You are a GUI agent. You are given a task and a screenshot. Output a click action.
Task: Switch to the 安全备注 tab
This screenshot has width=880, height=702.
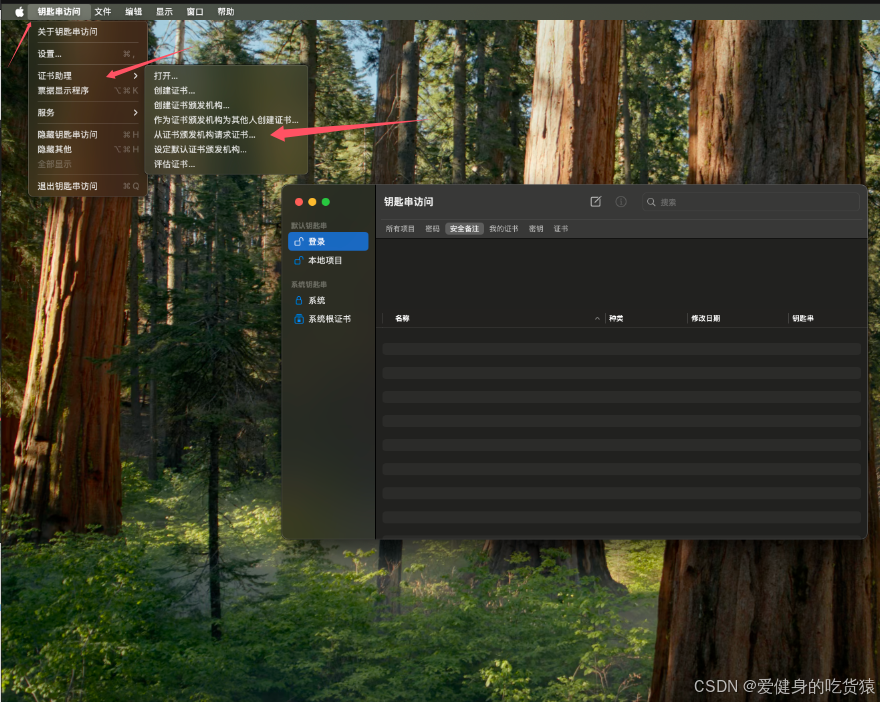(x=464, y=229)
